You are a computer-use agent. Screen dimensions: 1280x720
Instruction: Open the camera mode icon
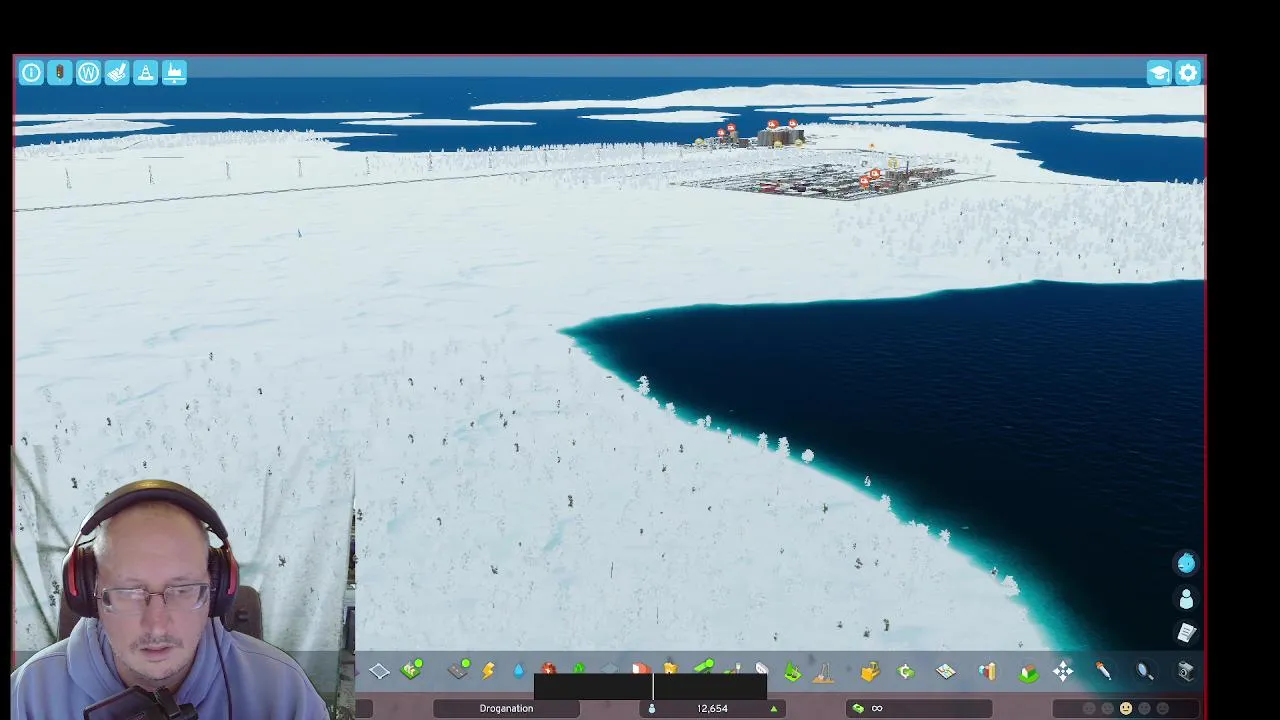(1186, 671)
